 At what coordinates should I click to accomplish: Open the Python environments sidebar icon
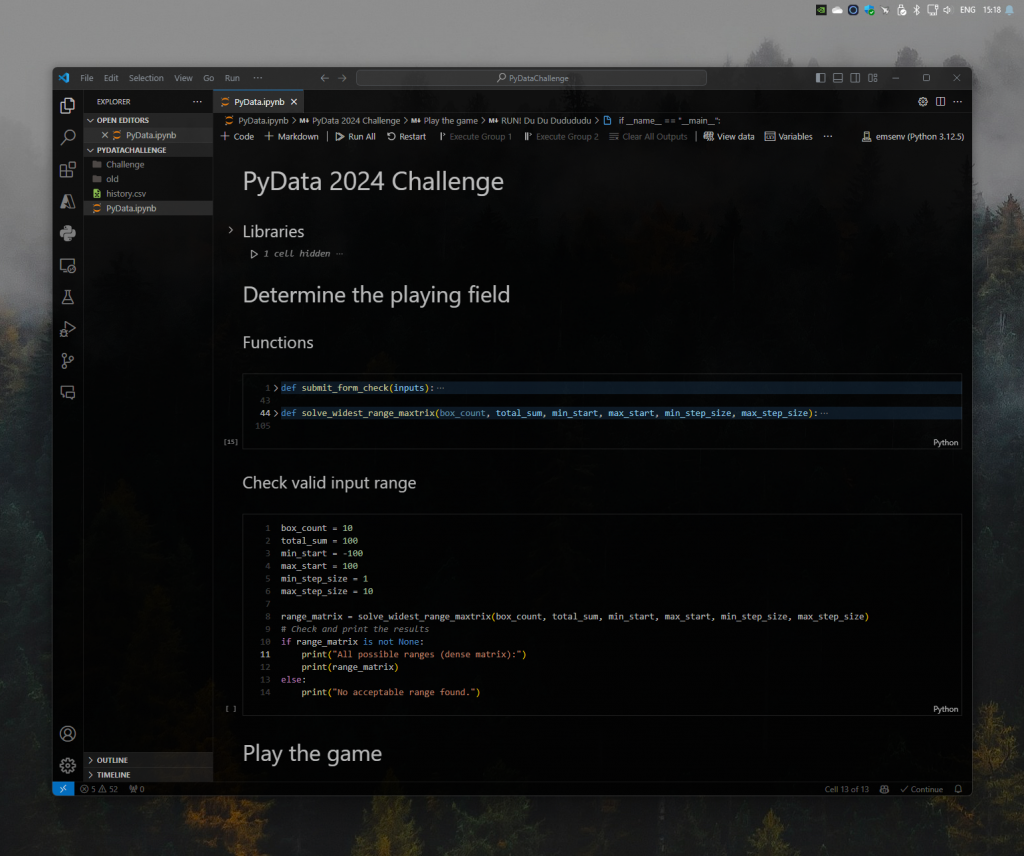(x=67, y=233)
